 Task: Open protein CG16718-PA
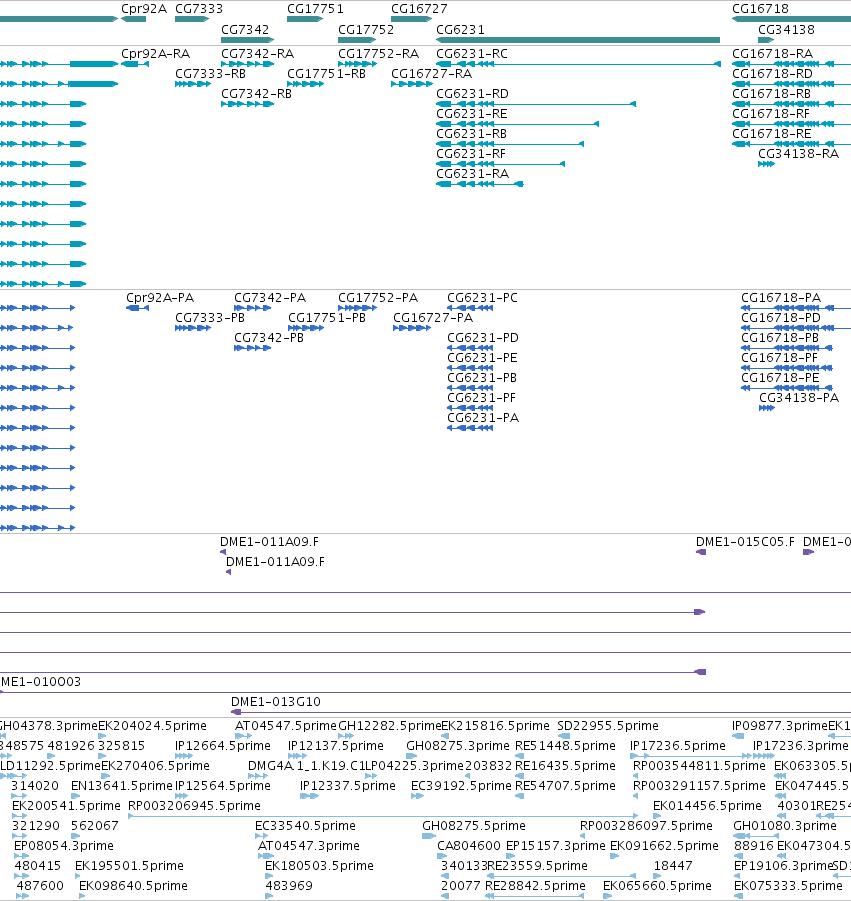point(781,298)
